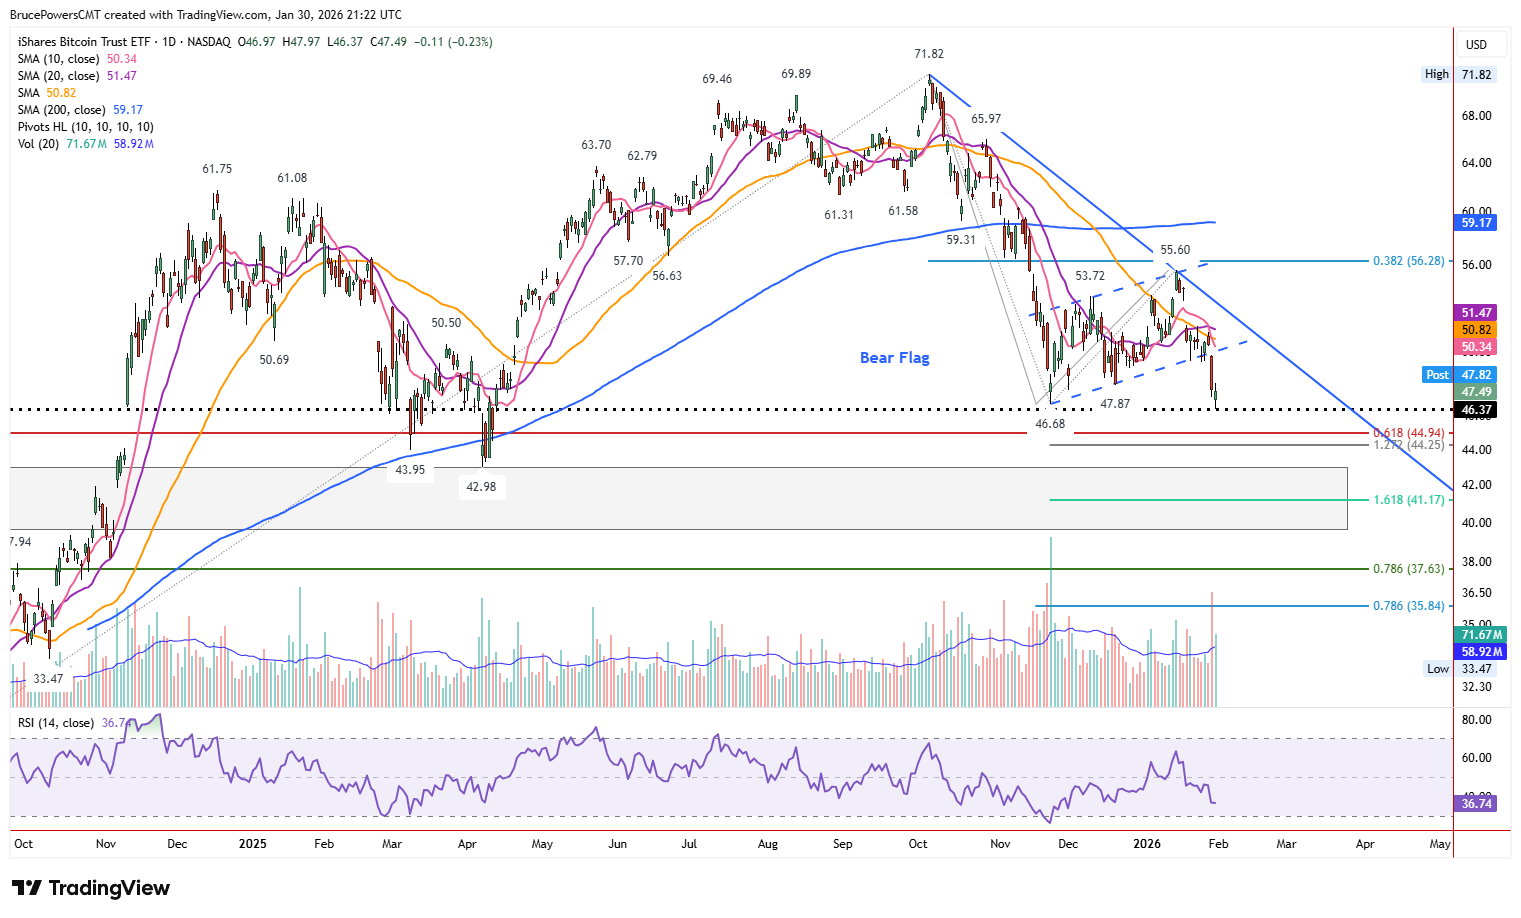Click the 71.82 peak price label
This screenshot has height=918, width=1521.
point(928,54)
